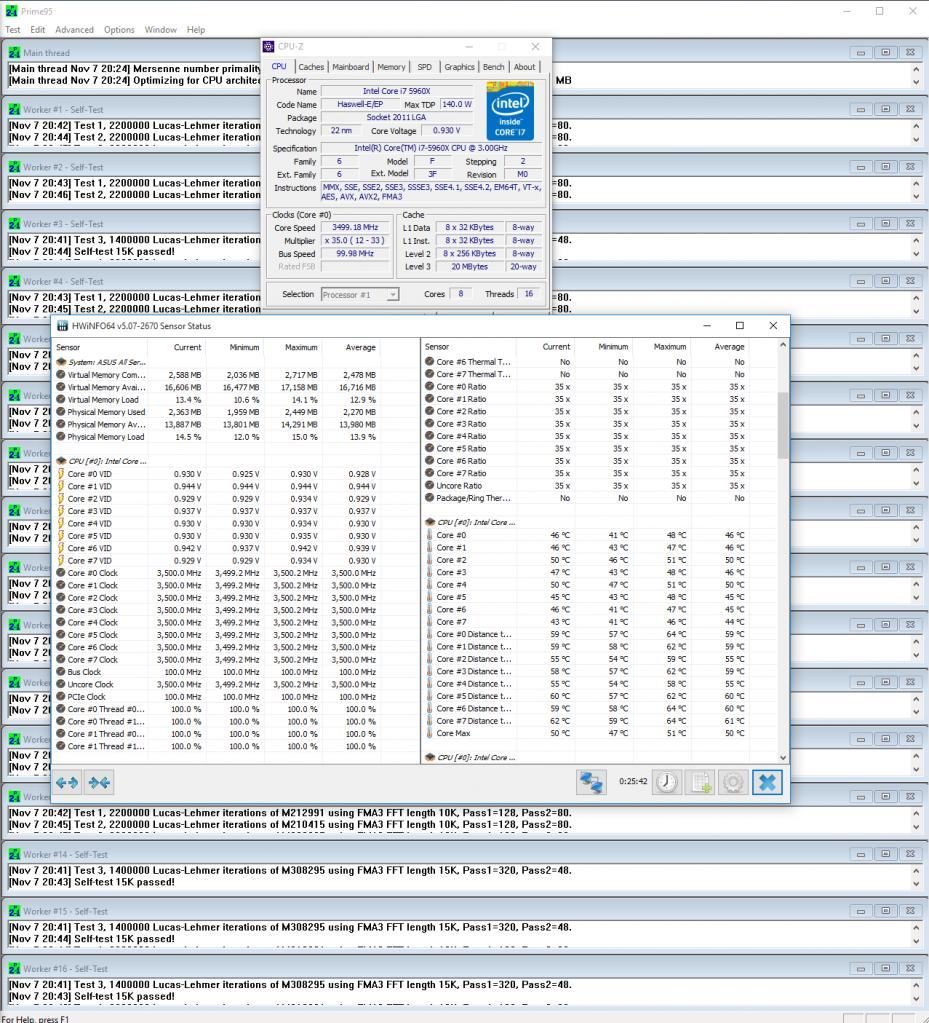Click the bolt icon beside Core #0 VID
The image size is (929, 1023).
tap(61, 474)
